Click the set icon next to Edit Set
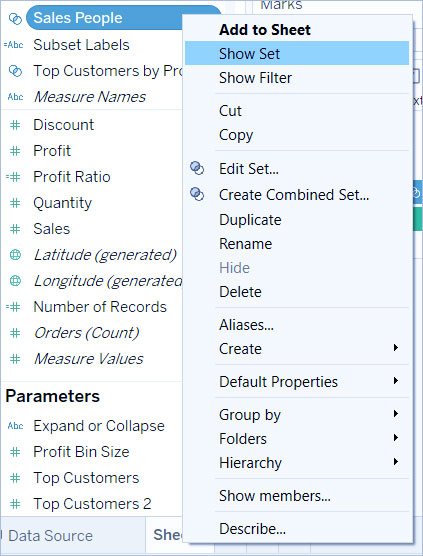The width and height of the screenshot is (423, 556). click(x=197, y=168)
